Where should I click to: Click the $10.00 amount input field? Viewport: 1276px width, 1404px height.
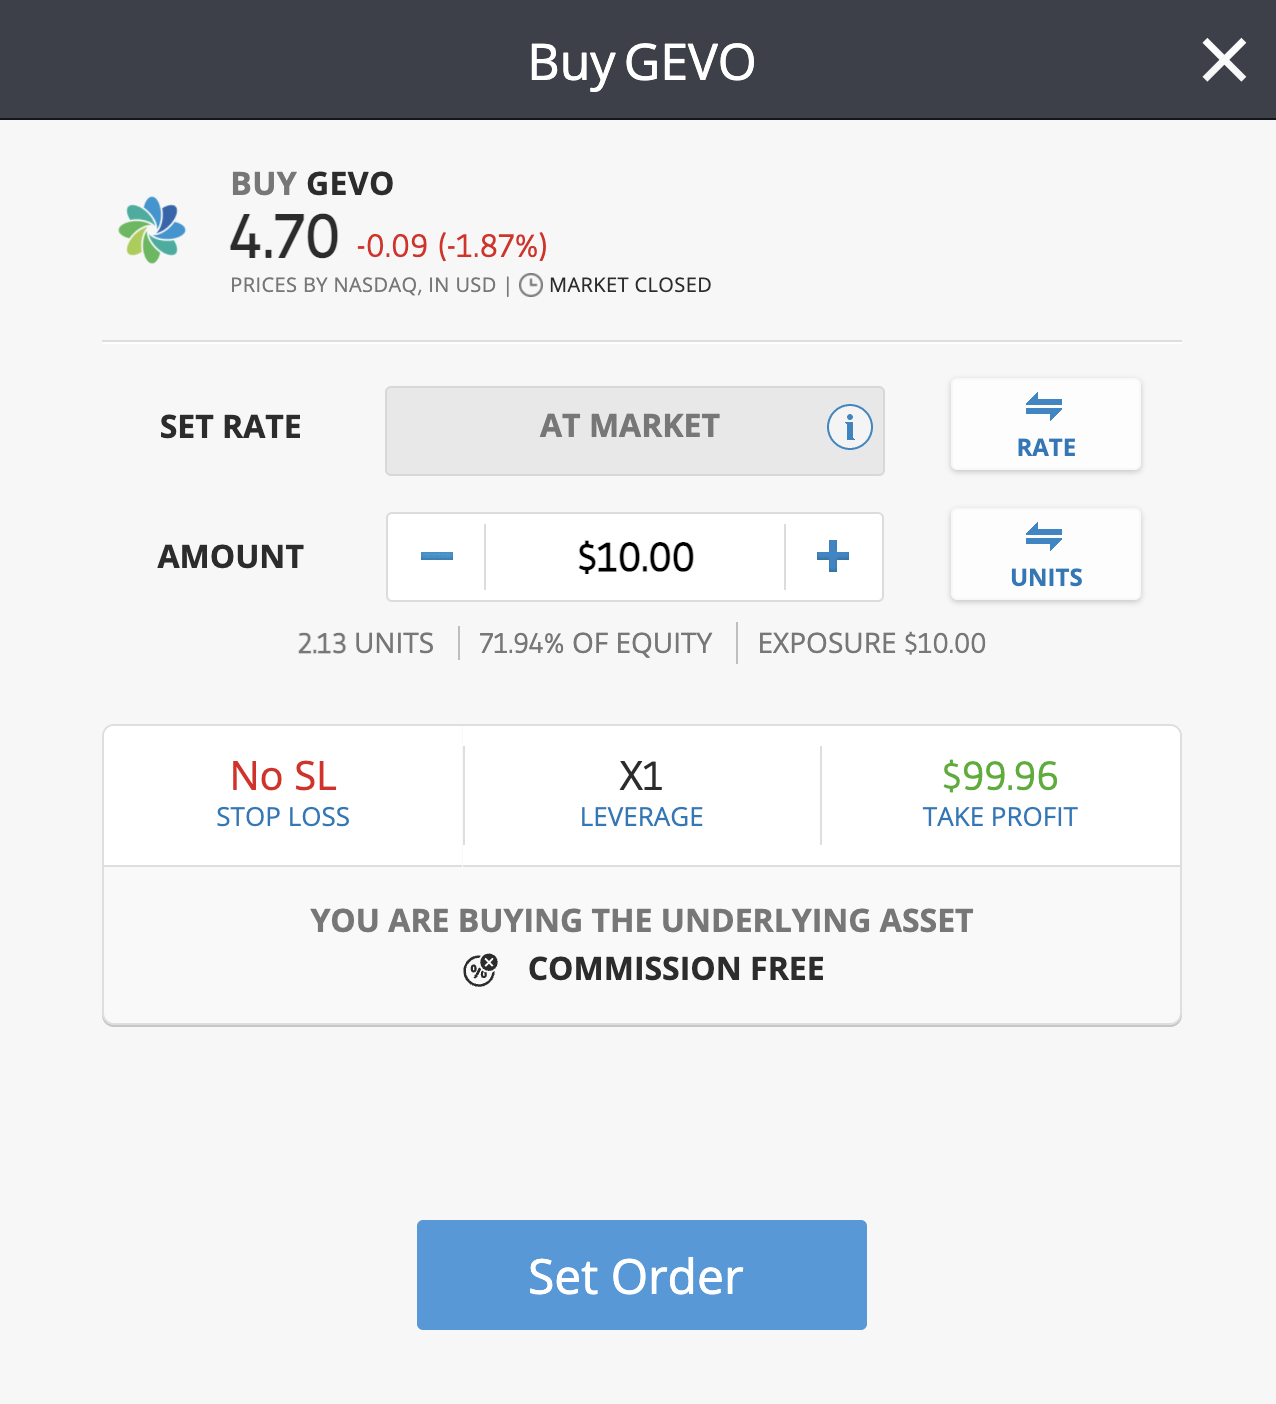(636, 557)
